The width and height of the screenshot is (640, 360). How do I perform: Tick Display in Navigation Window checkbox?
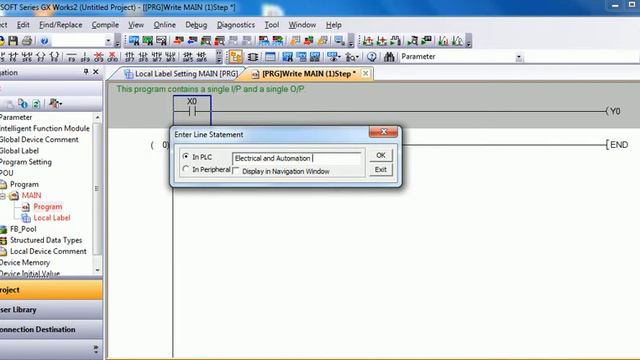[236, 171]
